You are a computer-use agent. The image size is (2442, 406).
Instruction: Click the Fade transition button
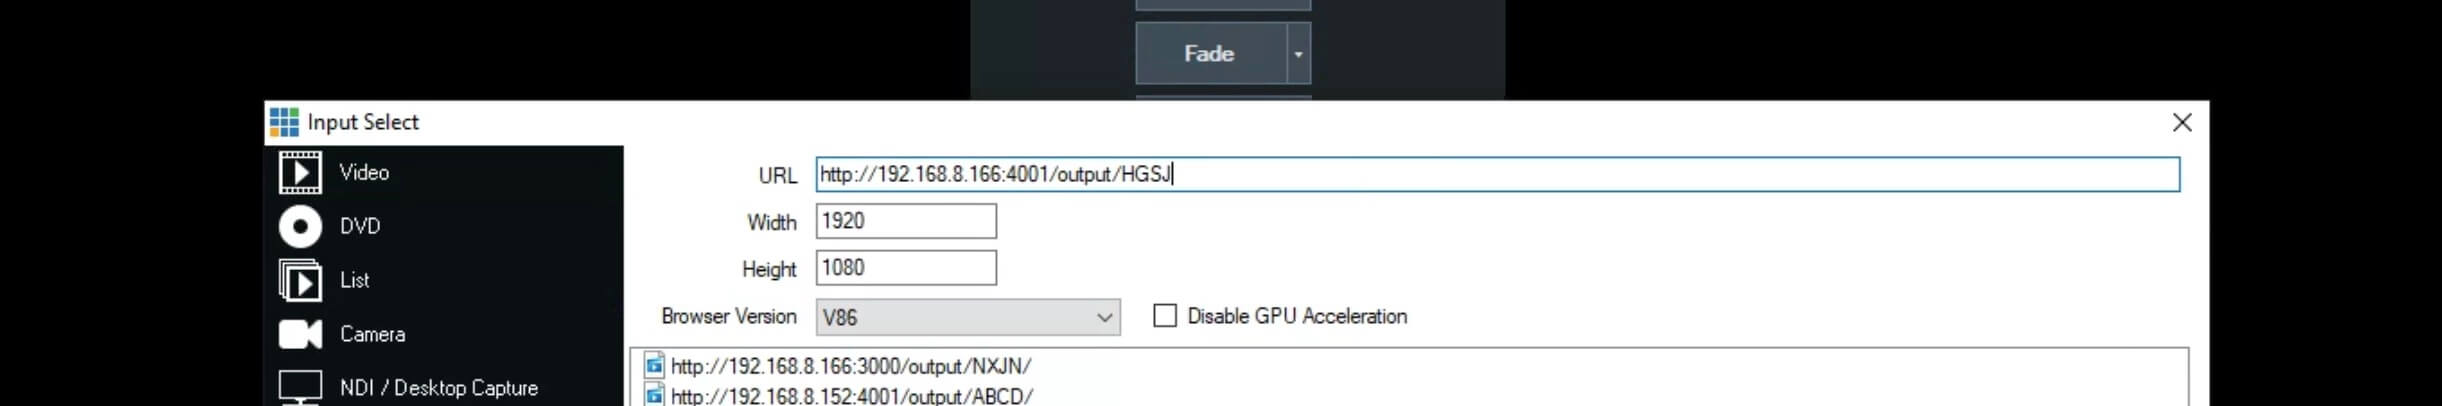1210,54
